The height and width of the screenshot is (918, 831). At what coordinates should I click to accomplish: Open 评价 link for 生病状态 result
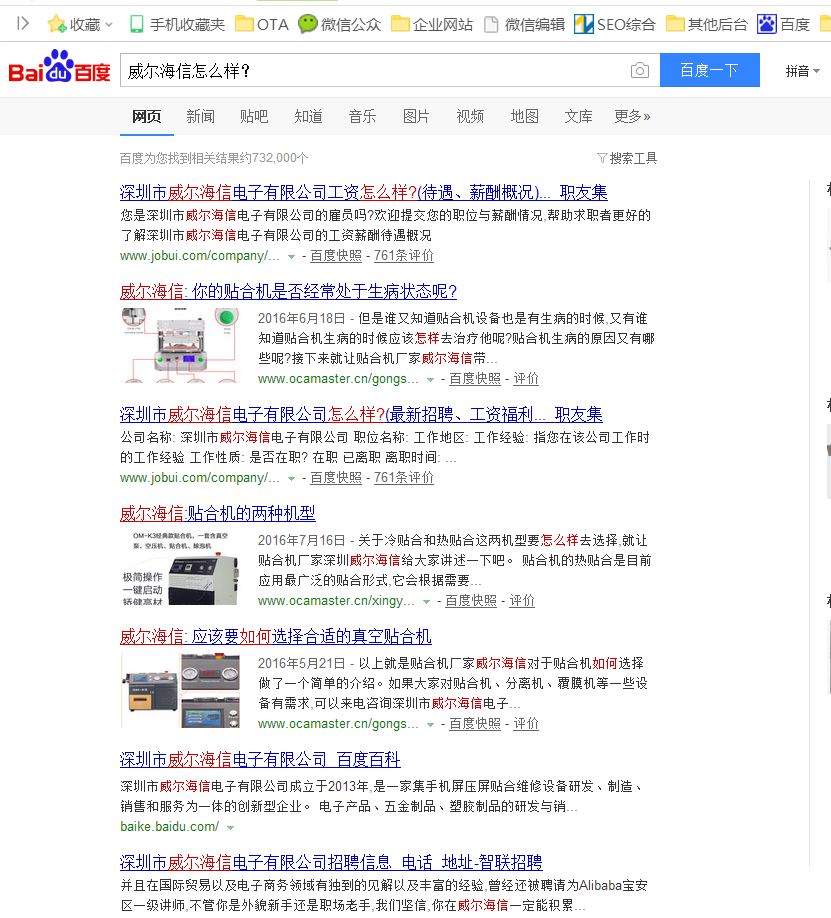click(526, 379)
